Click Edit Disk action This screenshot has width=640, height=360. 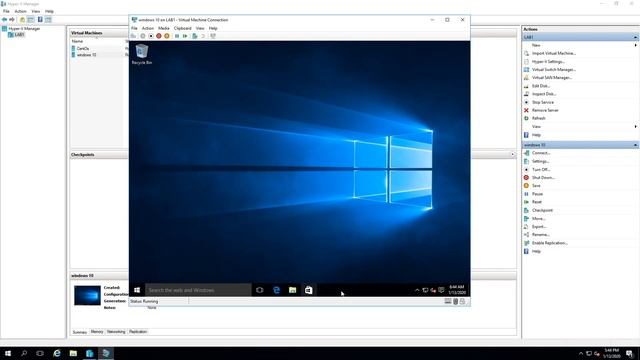pyautogui.click(x=540, y=86)
